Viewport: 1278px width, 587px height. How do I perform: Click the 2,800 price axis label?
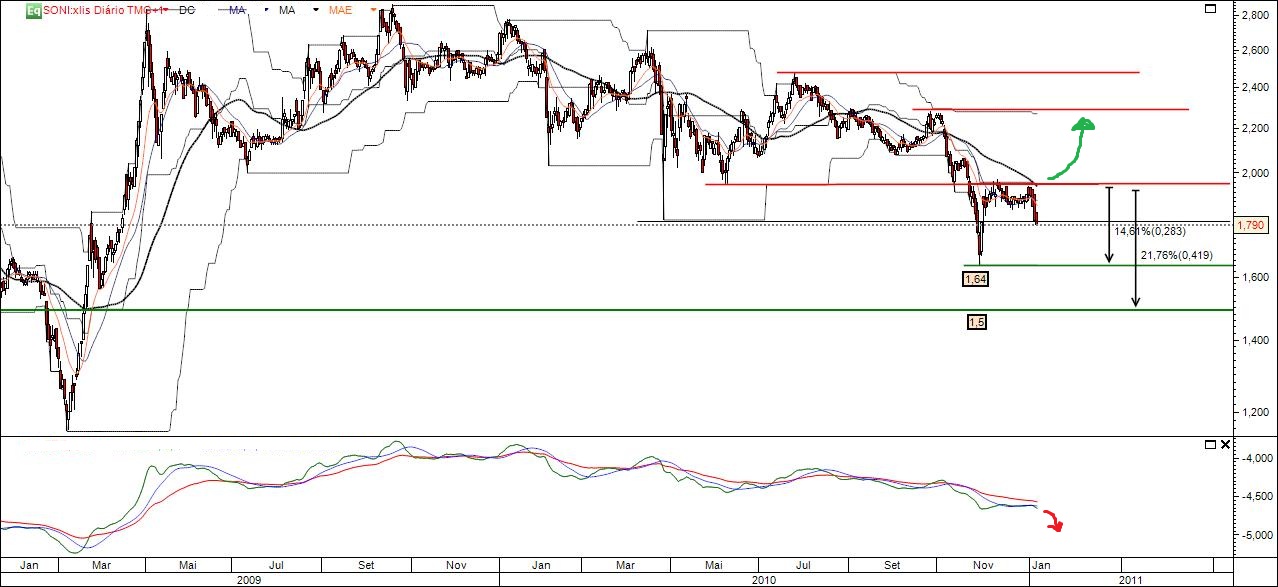coord(1255,15)
